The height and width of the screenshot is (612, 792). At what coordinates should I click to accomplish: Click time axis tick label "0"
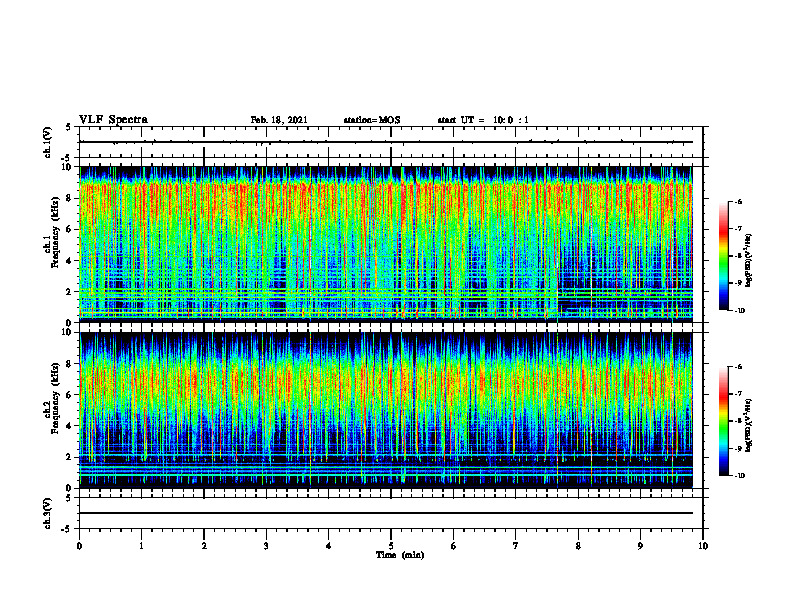pyautogui.click(x=79, y=546)
